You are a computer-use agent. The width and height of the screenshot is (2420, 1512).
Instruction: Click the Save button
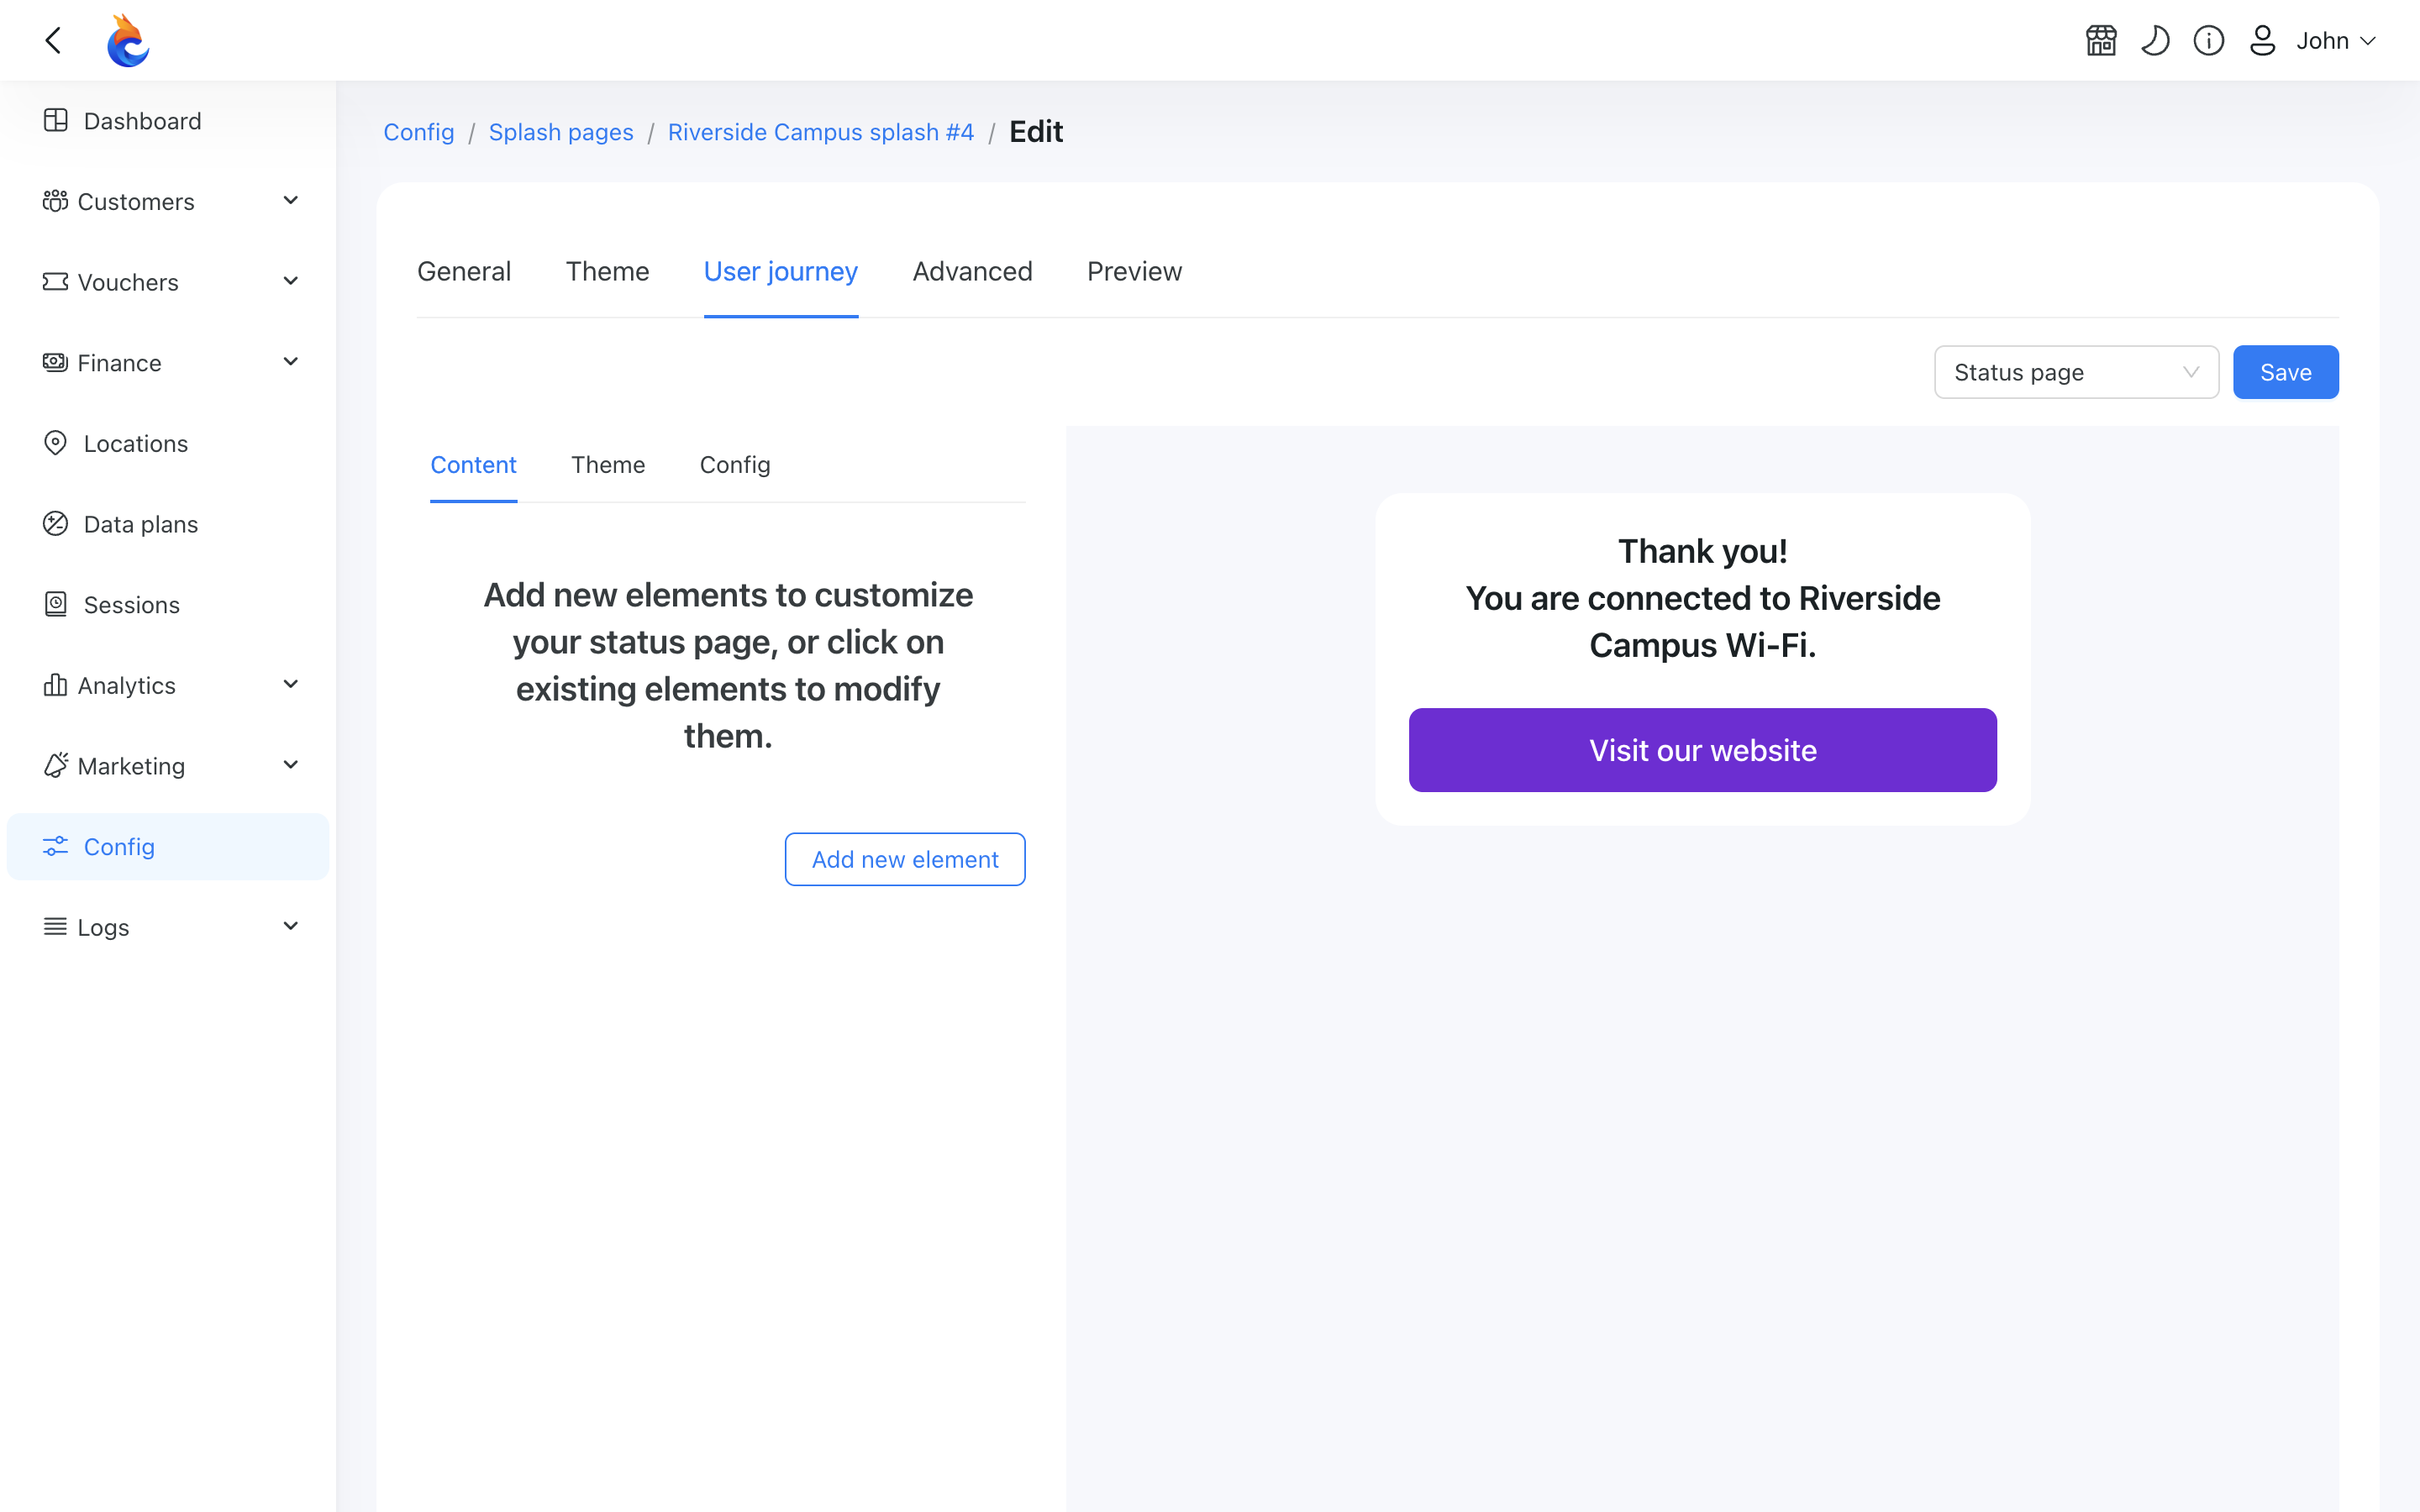(2285, 372)
